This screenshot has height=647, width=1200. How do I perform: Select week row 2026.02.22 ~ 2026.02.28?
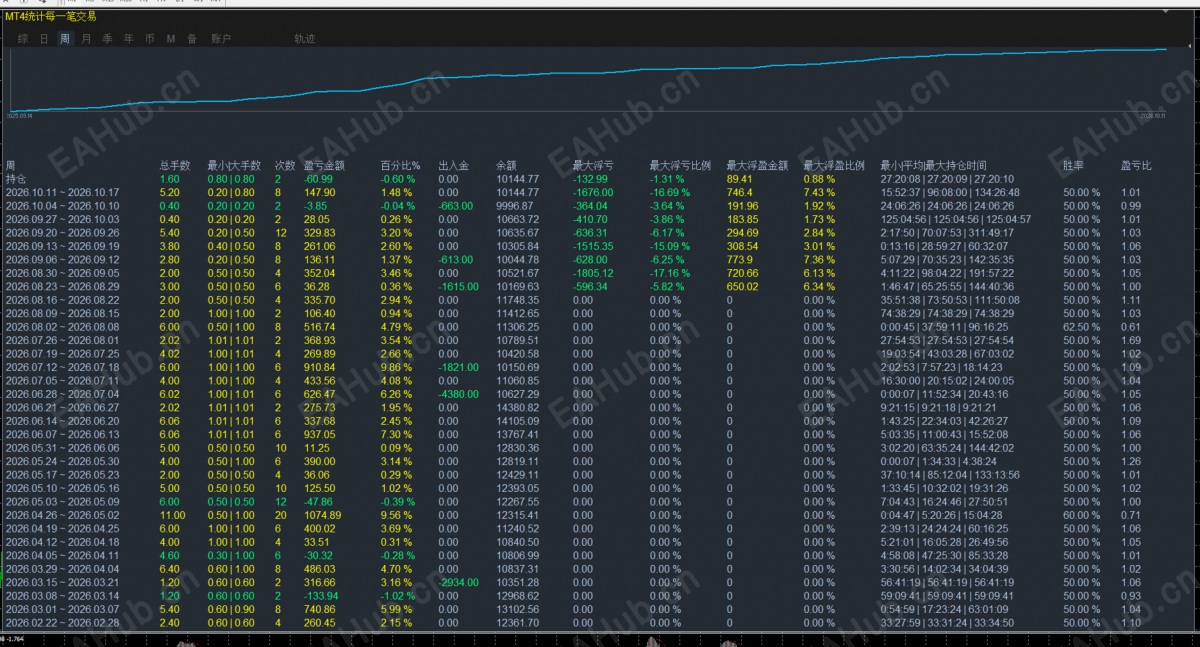click(62, 622)
